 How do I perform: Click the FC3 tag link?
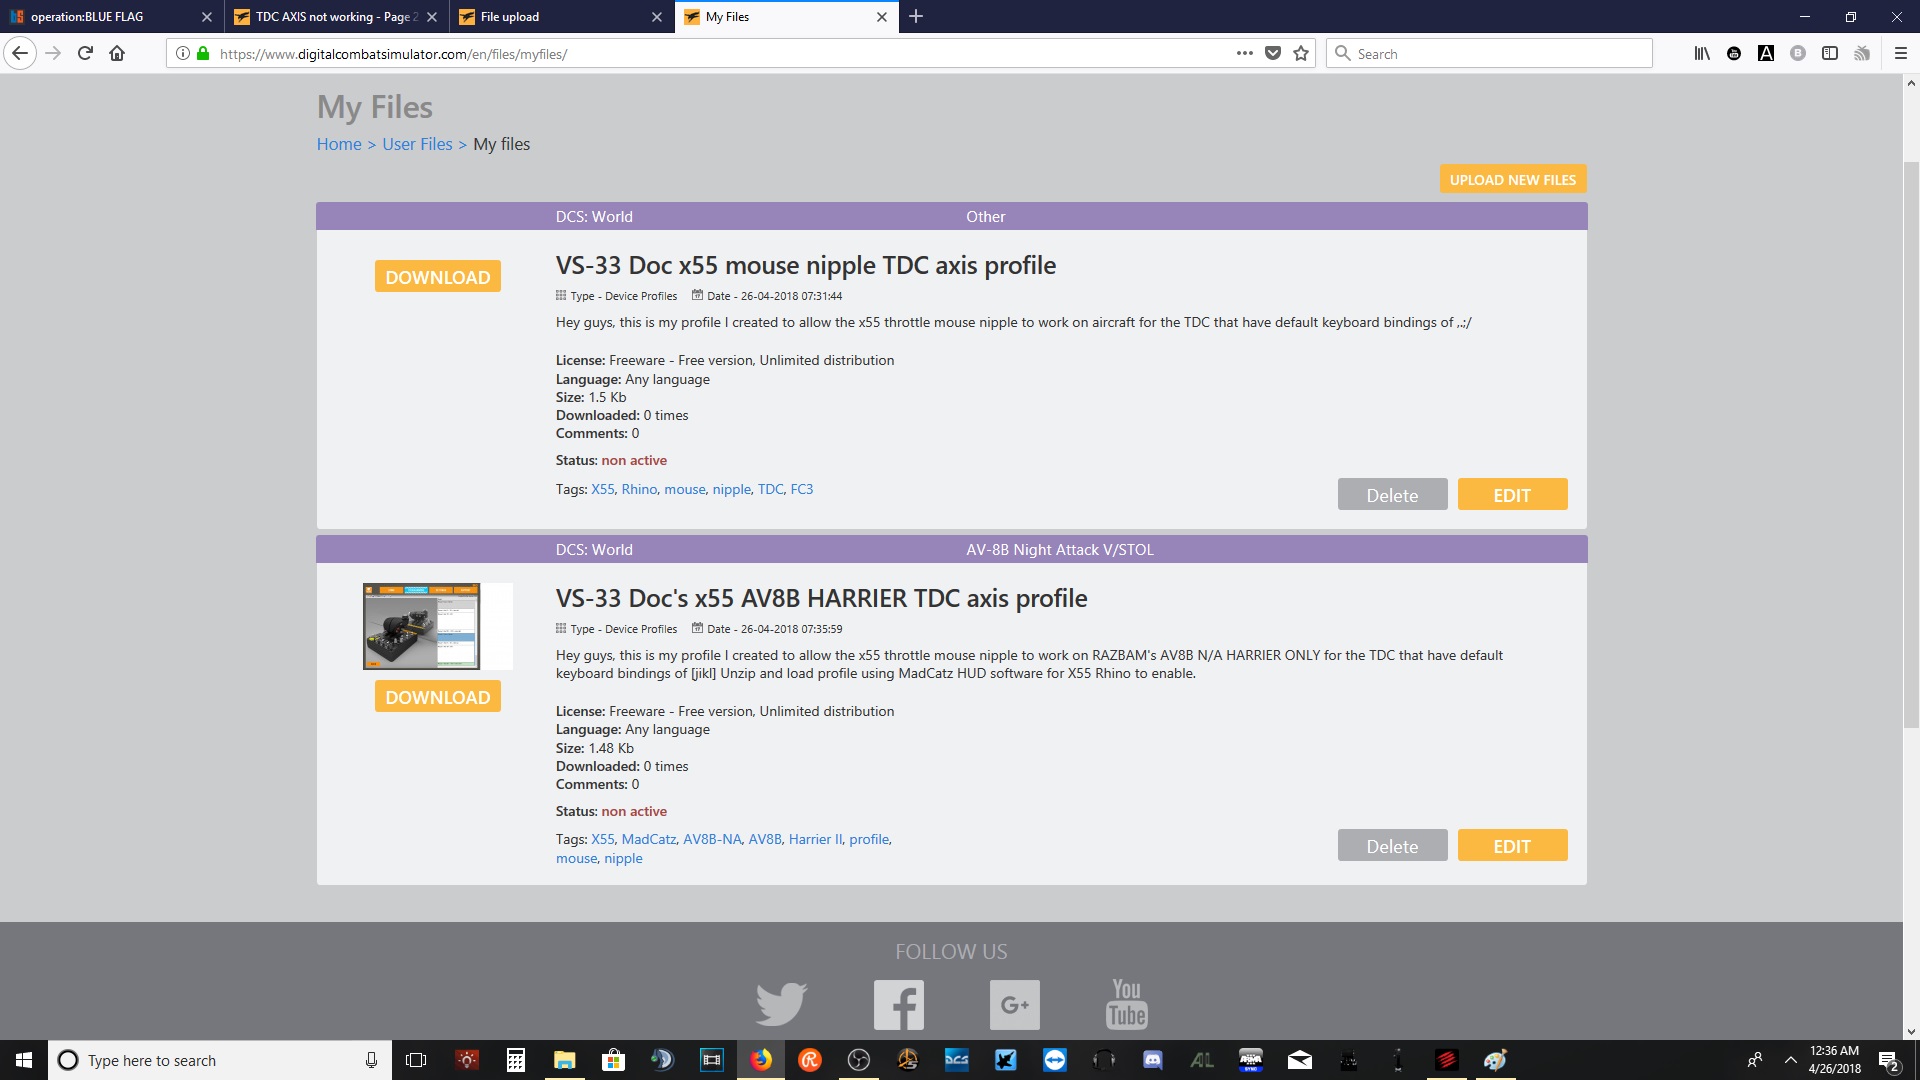tap(801, 489)
